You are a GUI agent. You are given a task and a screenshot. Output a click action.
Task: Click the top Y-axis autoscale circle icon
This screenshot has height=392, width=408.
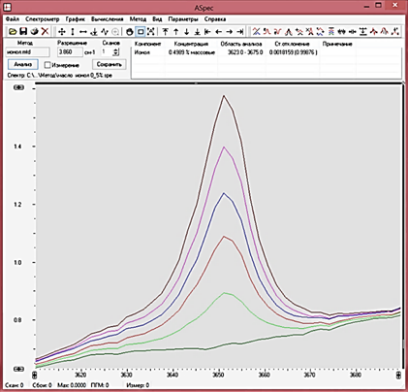[19, 87]
